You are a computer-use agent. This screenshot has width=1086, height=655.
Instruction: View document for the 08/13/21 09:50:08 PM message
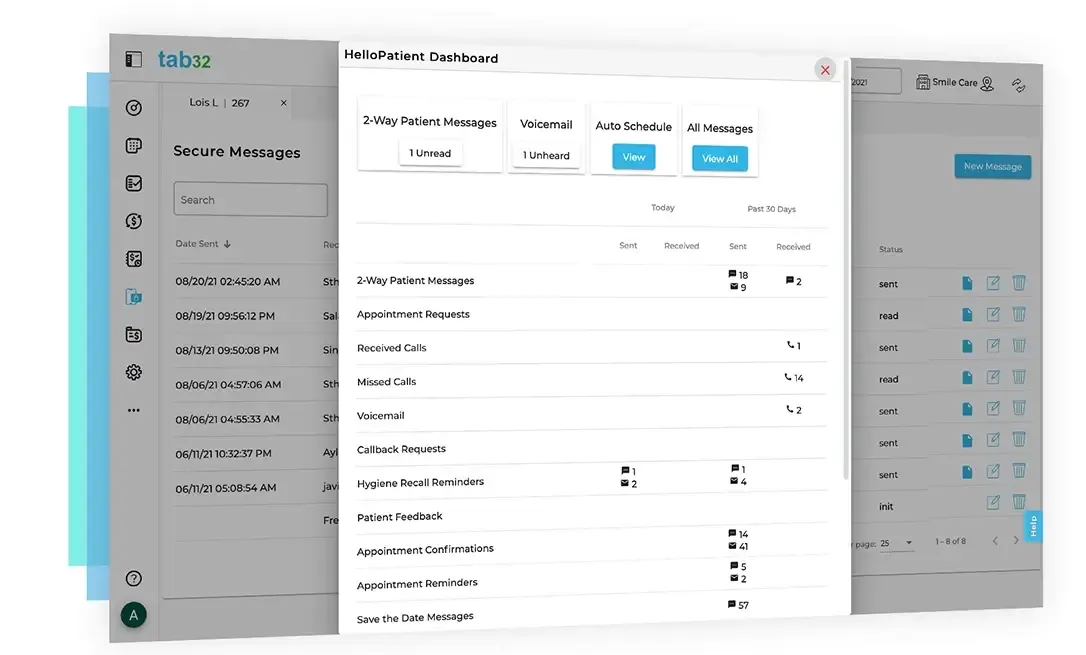[967, 346]
